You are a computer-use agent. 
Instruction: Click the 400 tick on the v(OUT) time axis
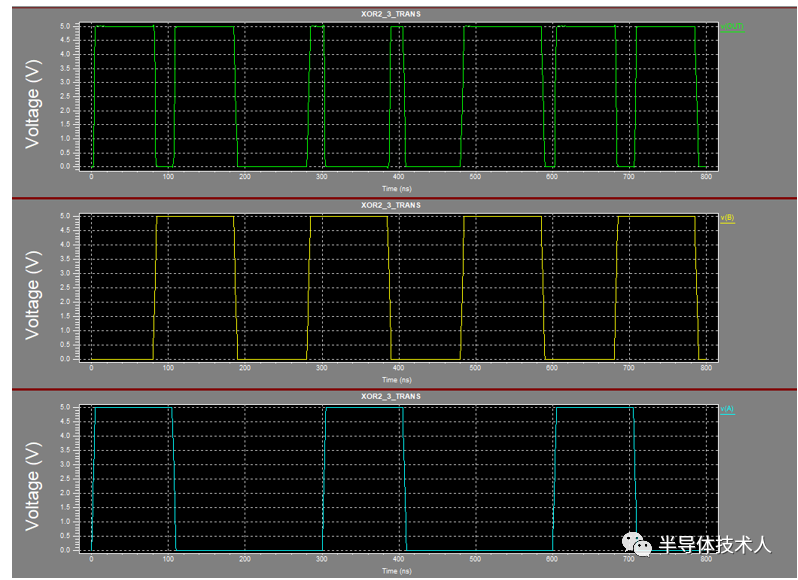(398, 177)
